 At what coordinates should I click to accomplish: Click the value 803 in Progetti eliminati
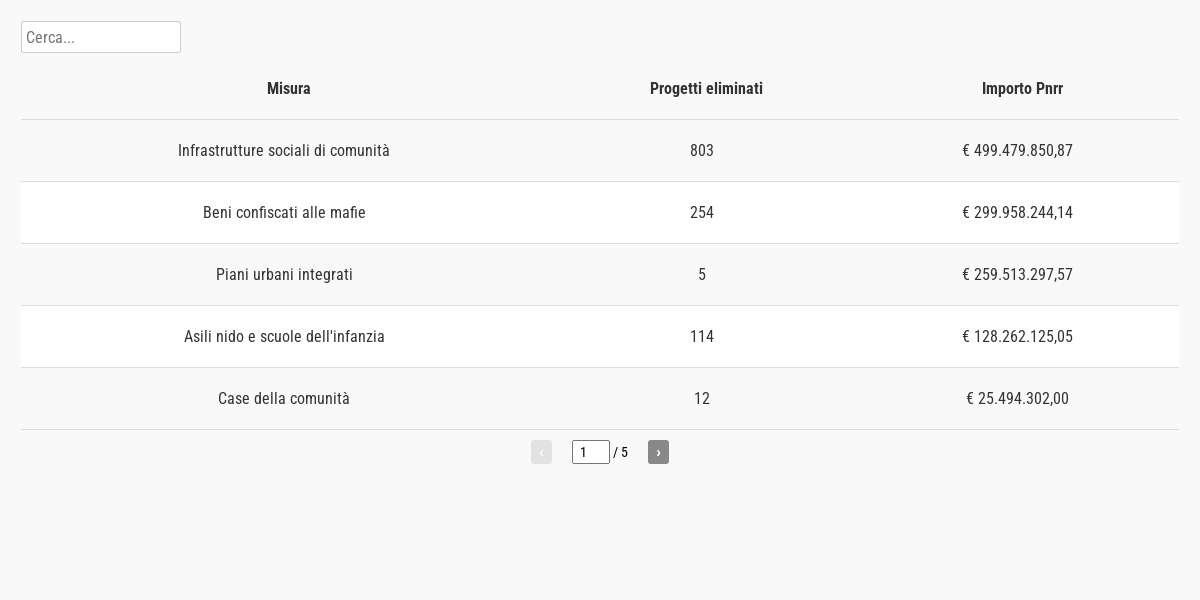click(x=702, y=151)
